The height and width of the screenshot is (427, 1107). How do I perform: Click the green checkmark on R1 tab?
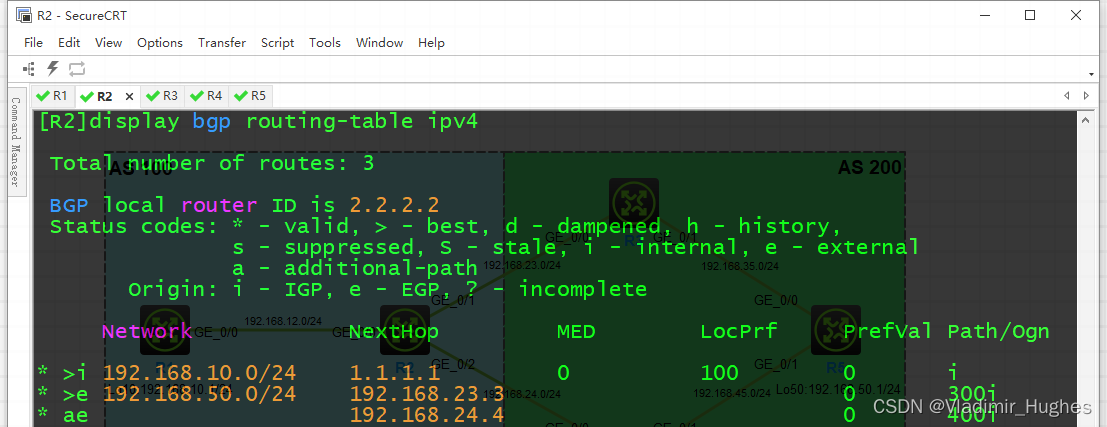[x=42, y=96]
